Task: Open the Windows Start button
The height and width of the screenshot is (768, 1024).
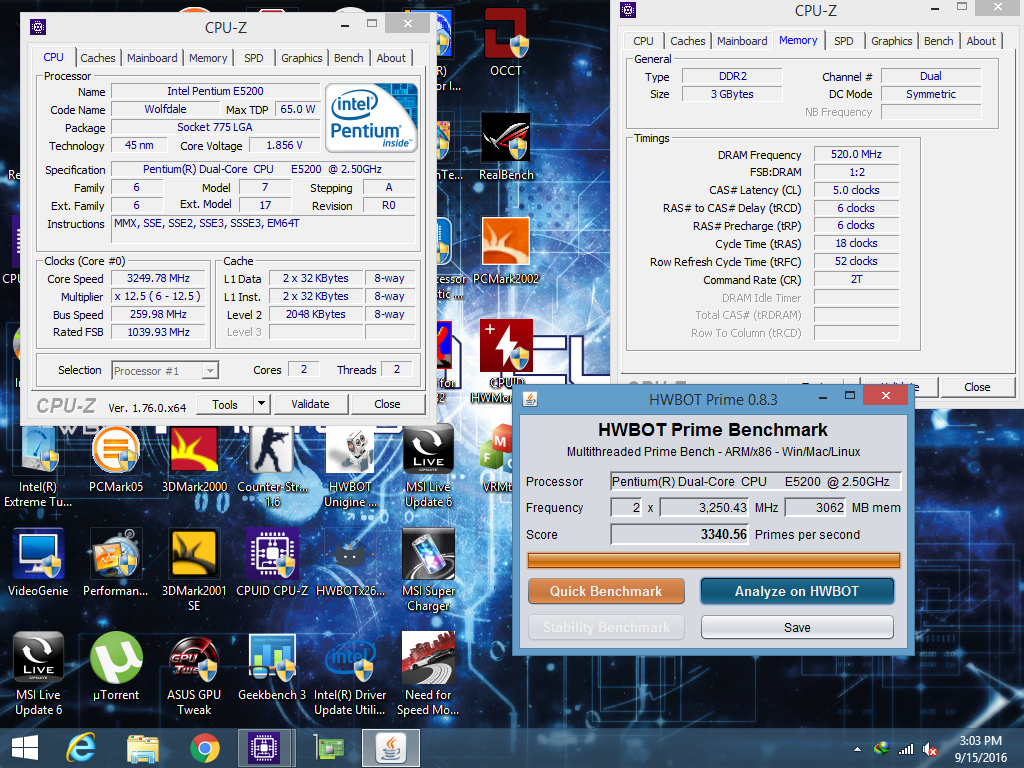Action: 25,748
